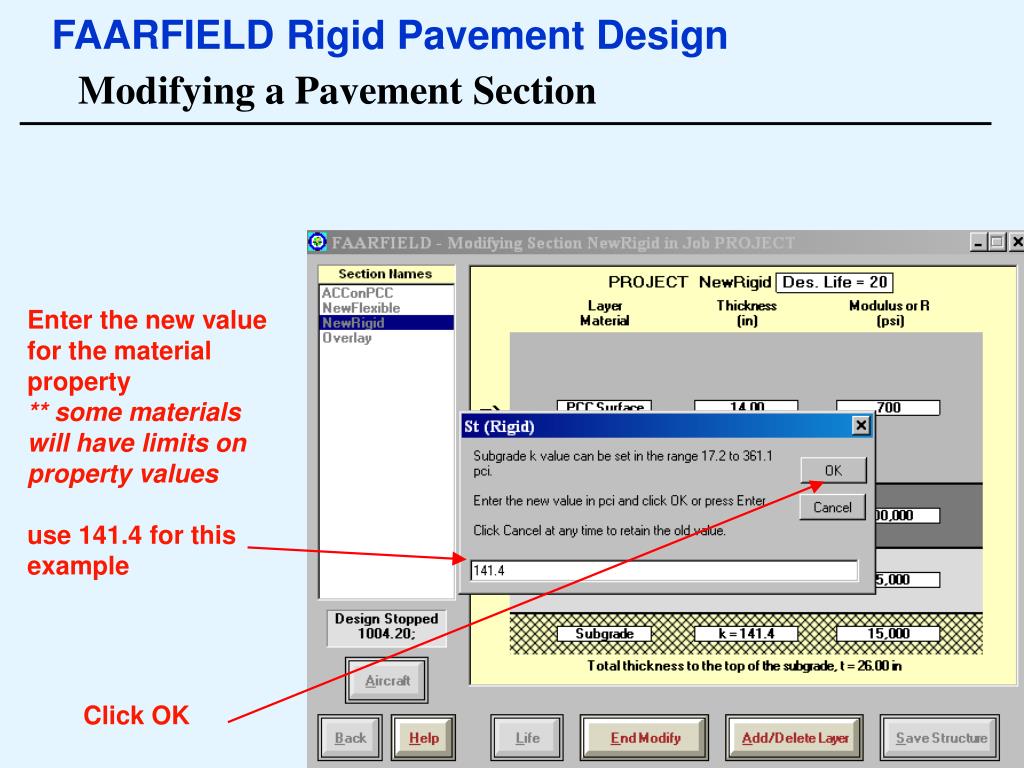
Task: Click the Life button
Action: click(x=527, y=738)
